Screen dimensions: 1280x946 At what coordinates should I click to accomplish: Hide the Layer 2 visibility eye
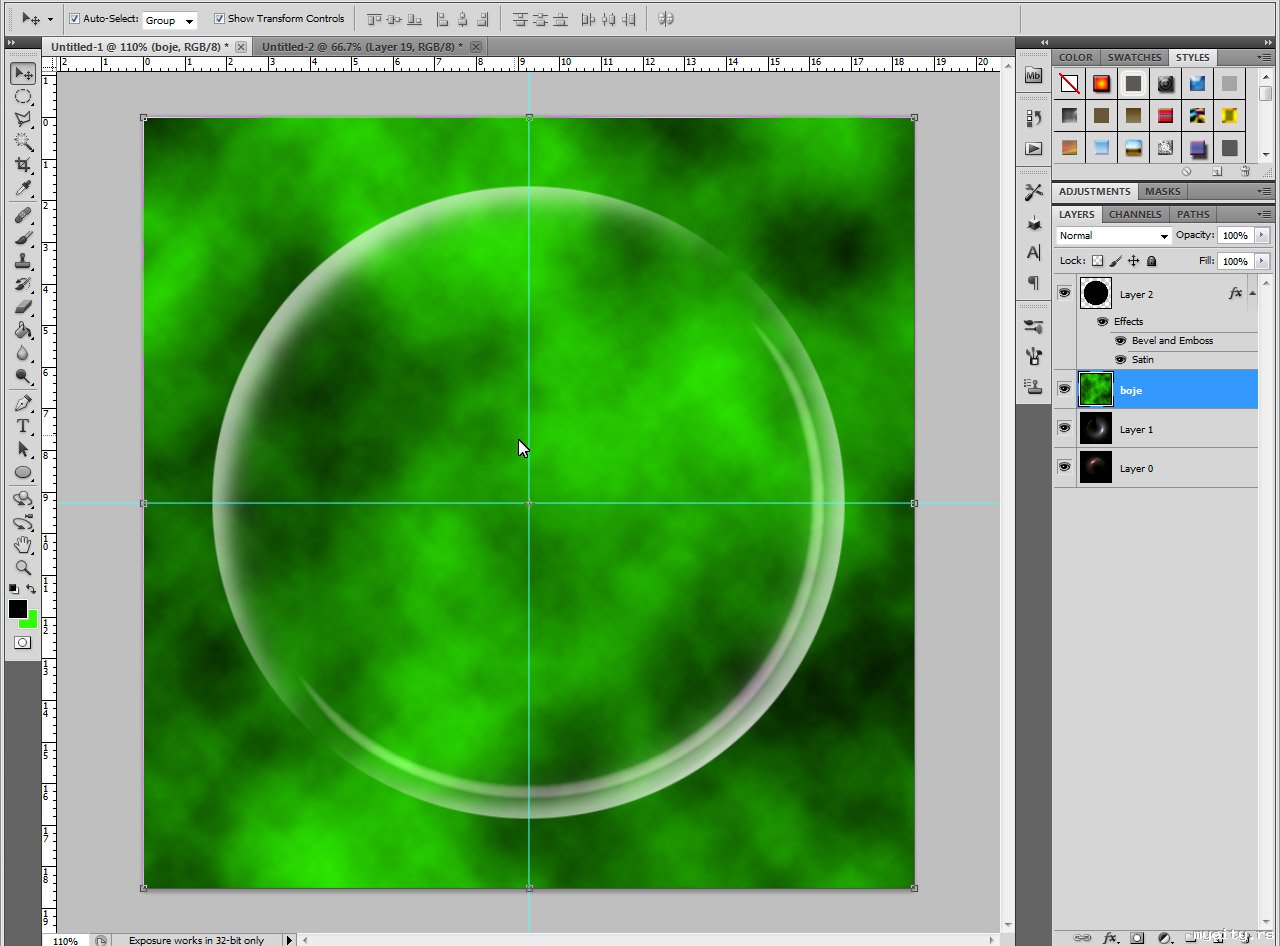point(1064,293)
